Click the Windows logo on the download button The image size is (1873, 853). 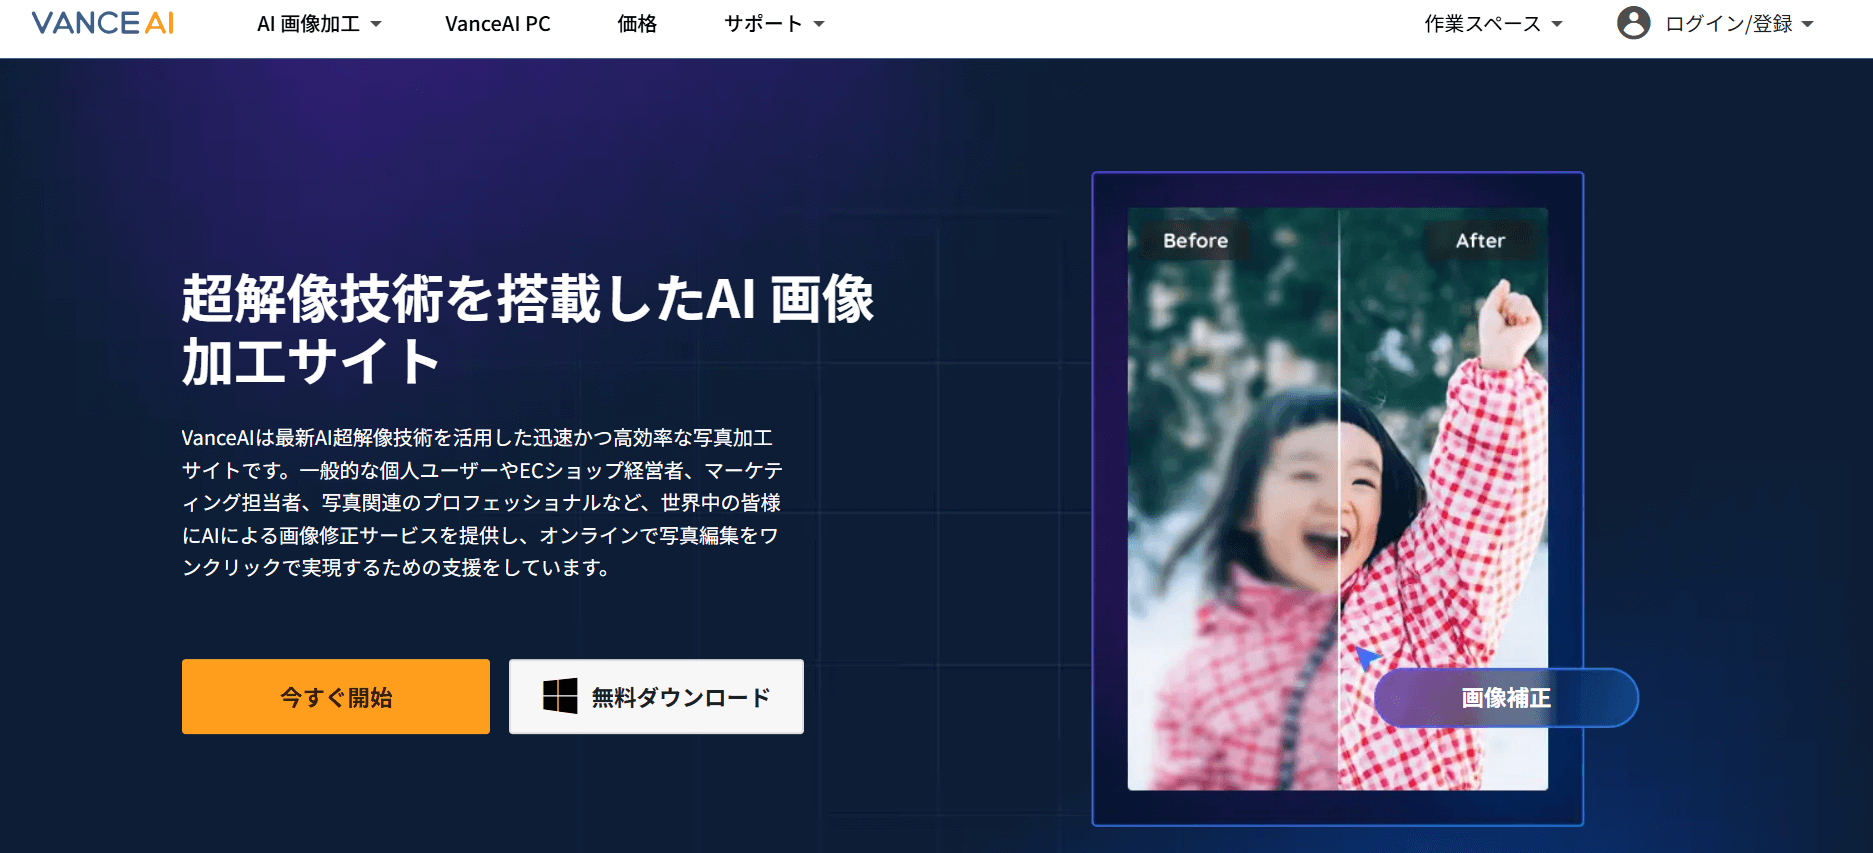click(560, 696)
